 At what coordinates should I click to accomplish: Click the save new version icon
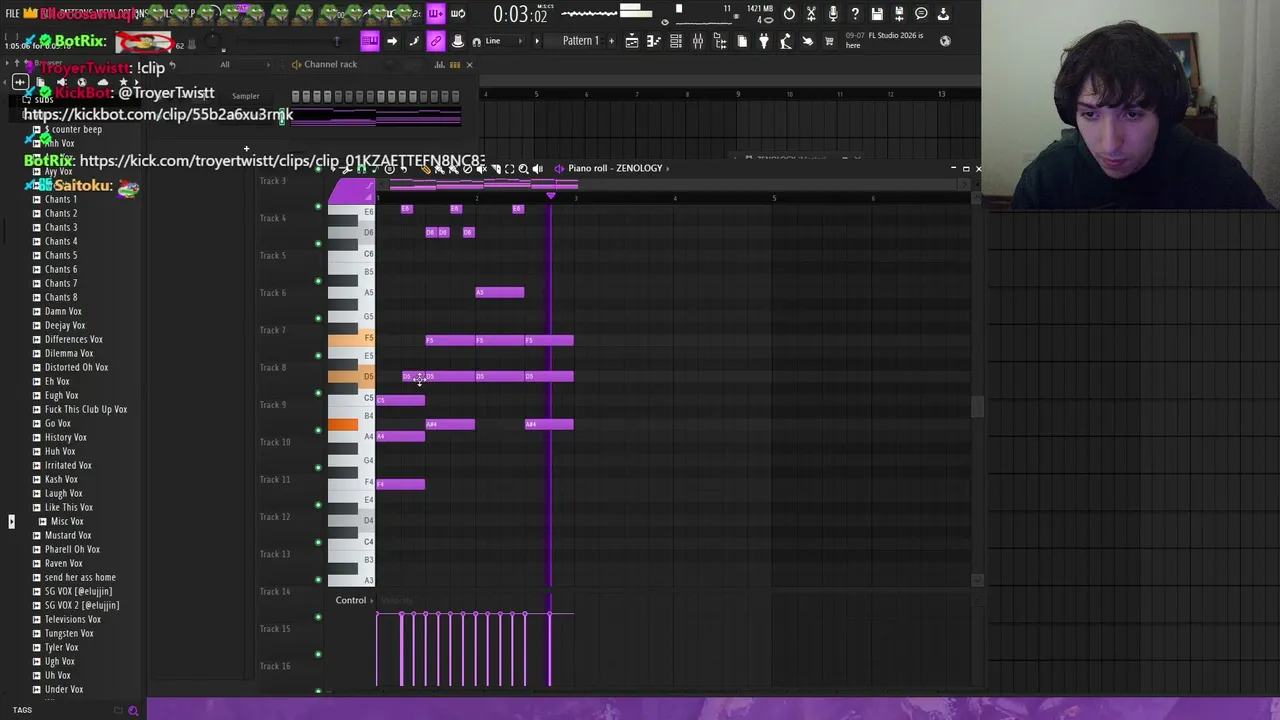pyautogui.click(x=899, y=13)
